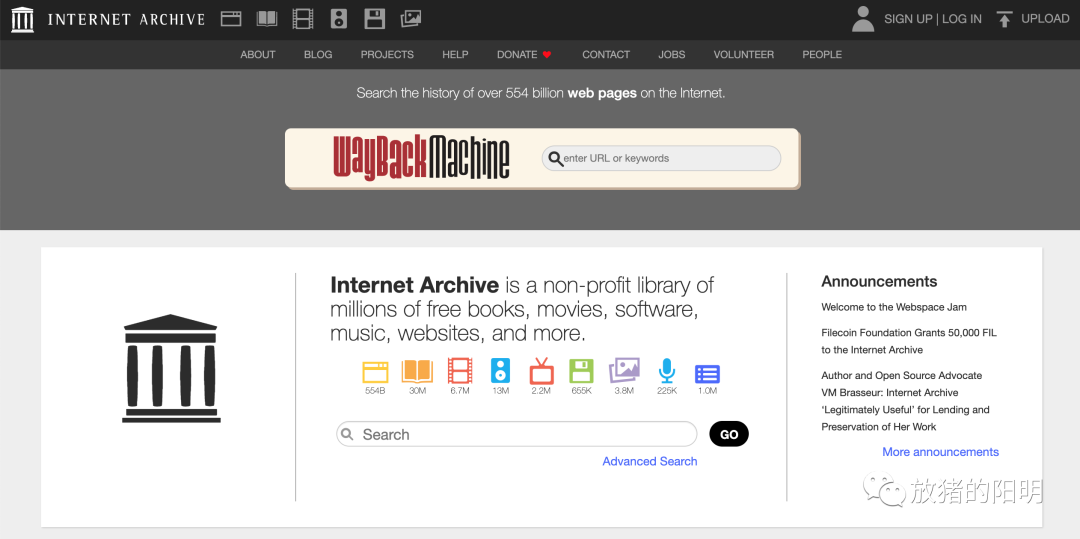Open the blue list collections icon, 1.0M

tap(707, 374)
